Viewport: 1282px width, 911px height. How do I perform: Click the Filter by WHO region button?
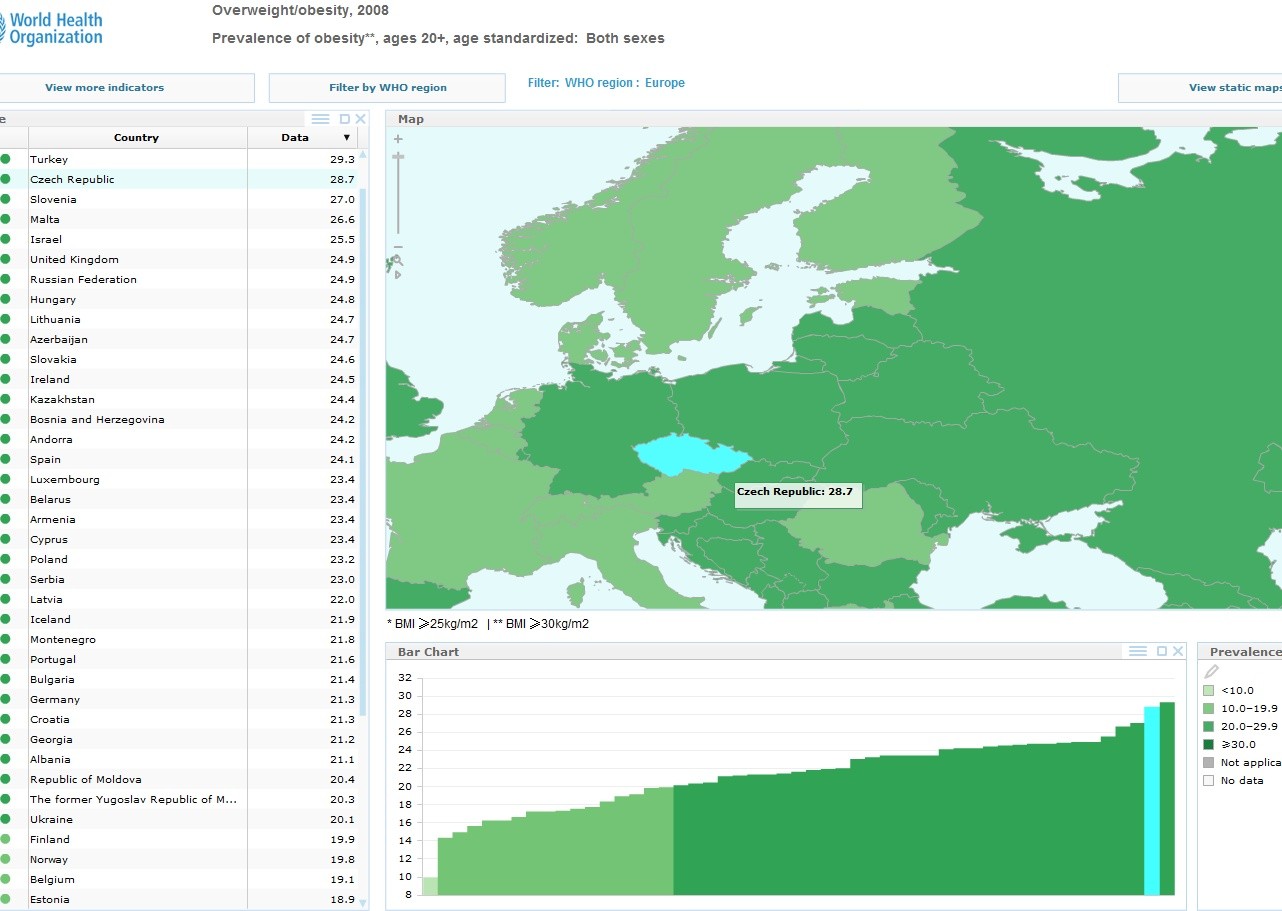(x=387, y=88)
